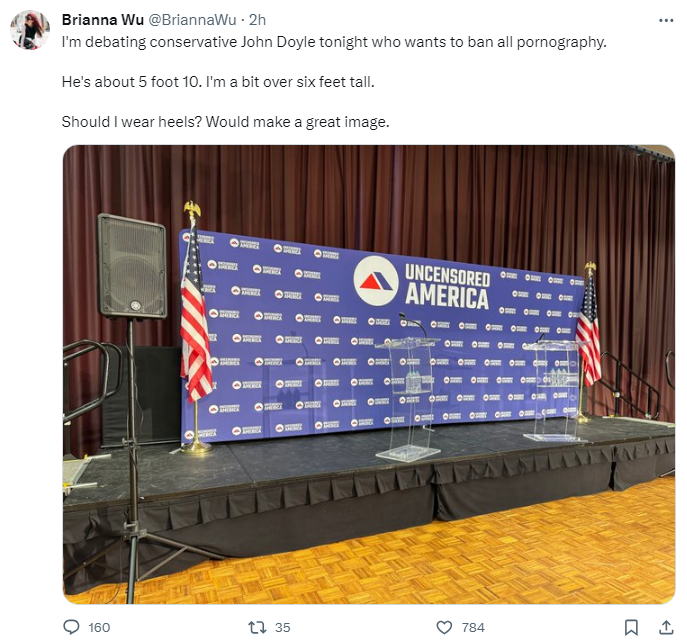The width and height of the screenshot is (687, 644).
Task: Bookmark this tweet
Action: tap(631, 627)
